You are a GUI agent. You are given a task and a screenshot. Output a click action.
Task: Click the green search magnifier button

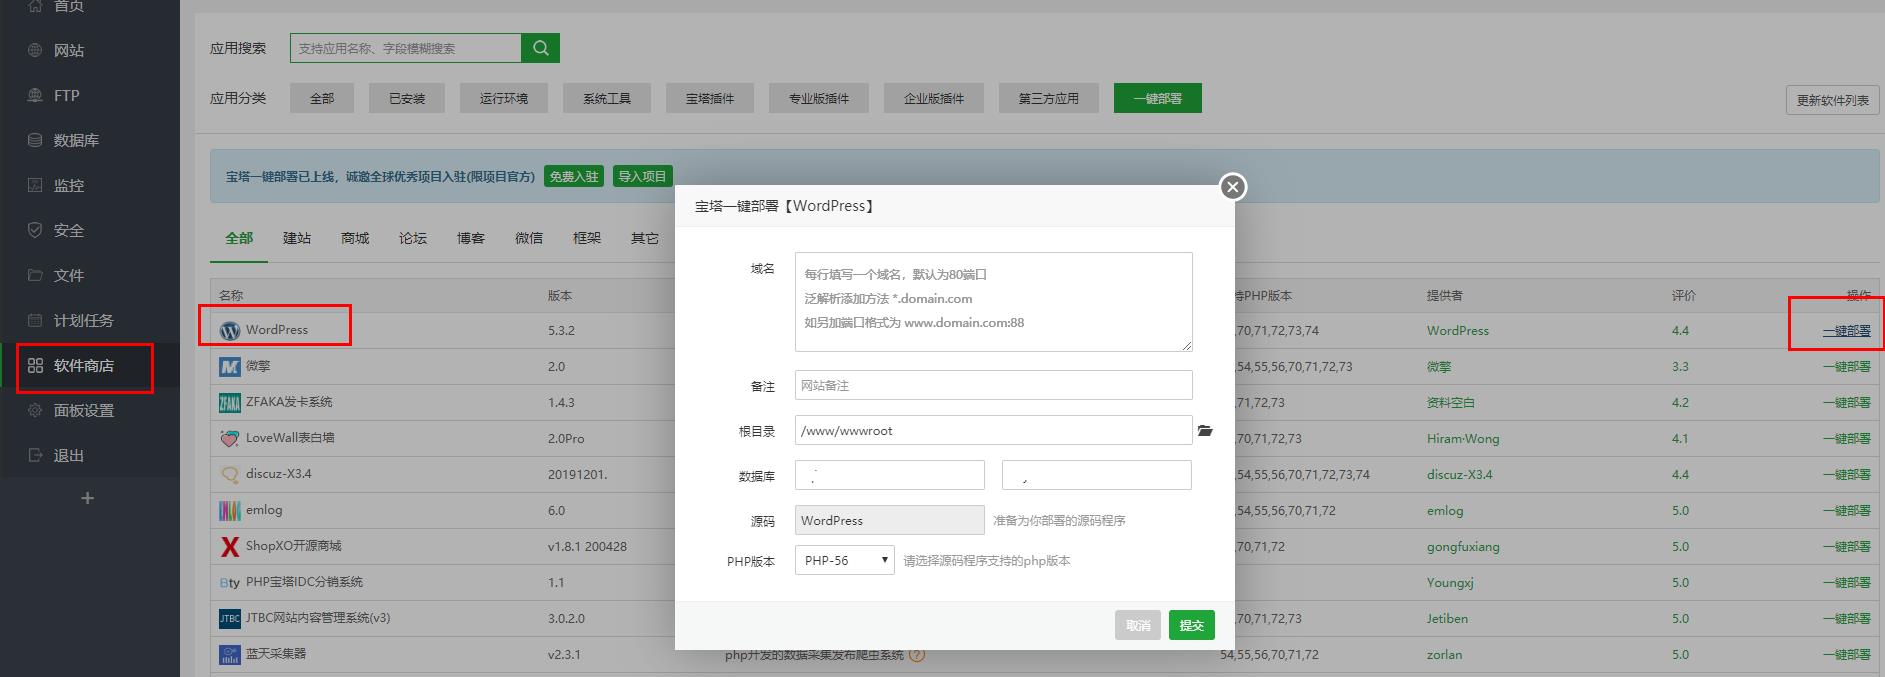[x=541, y=48]
